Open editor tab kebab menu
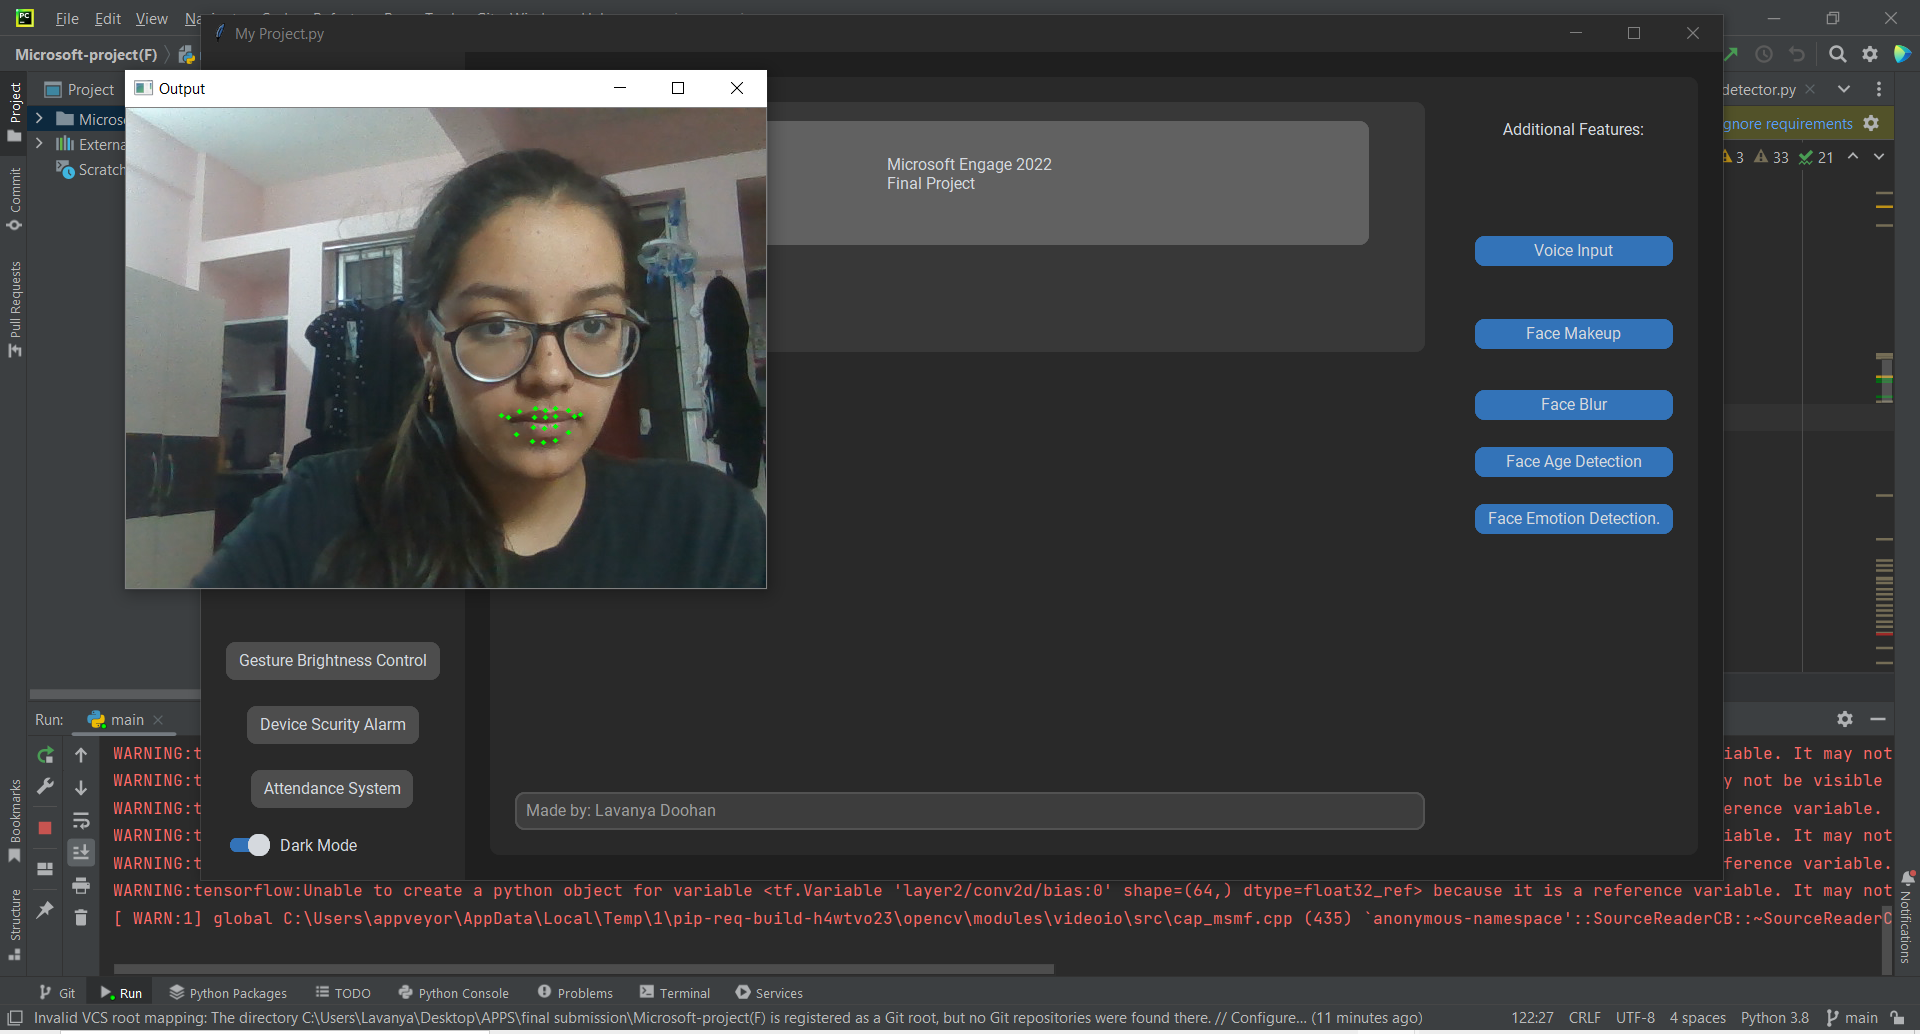The image size is (1920, 1034). [1879, 89]
